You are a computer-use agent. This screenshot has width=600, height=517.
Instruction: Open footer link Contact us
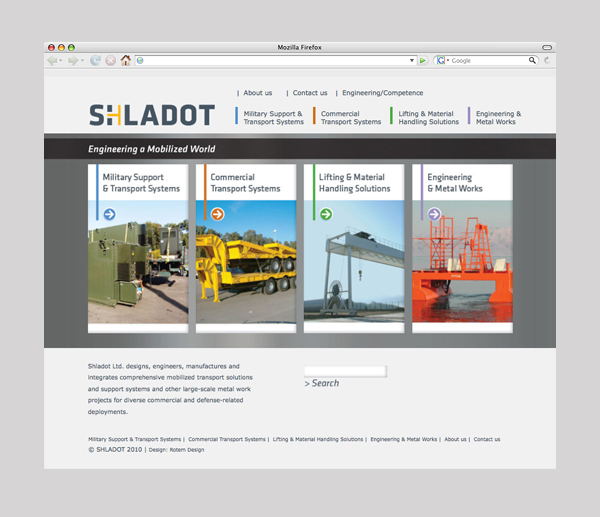(x=487, y=439)
